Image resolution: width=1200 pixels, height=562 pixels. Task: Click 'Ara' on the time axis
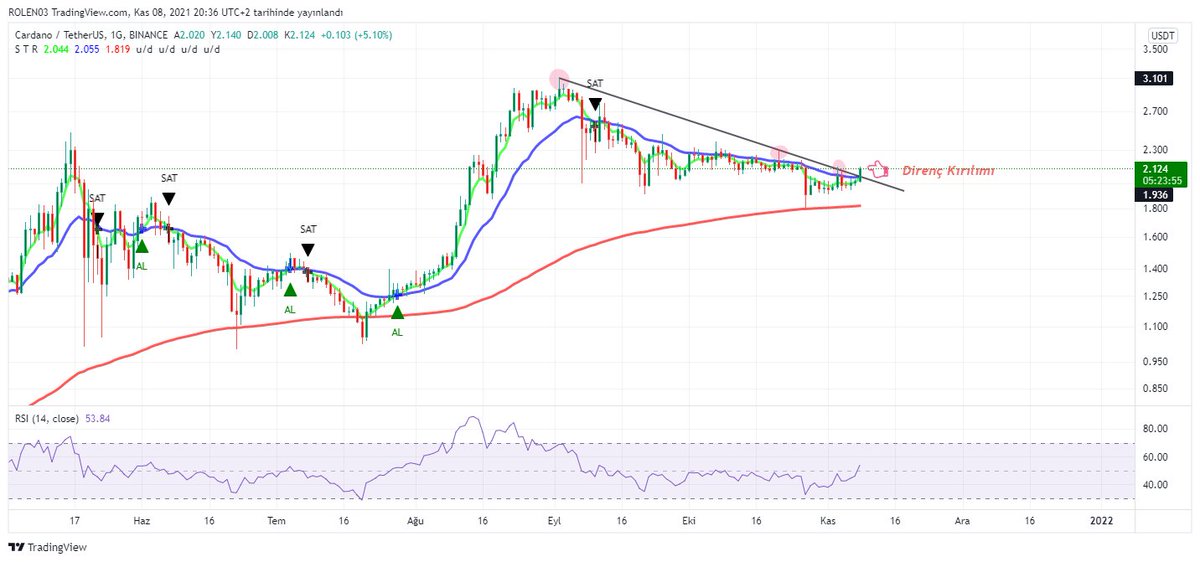(963, 521)
